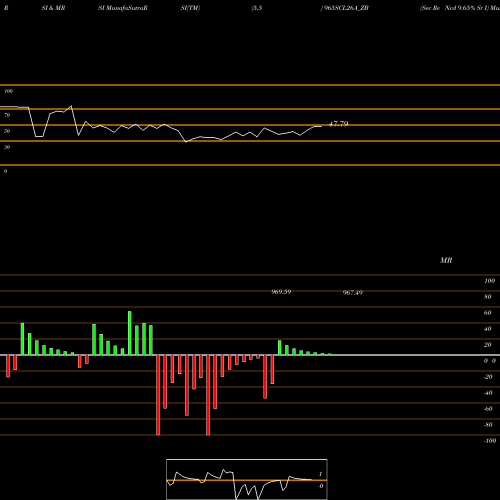Click the MR axis label -60
The width and height of the screenshot is (500, 500).
pos(488,409)
